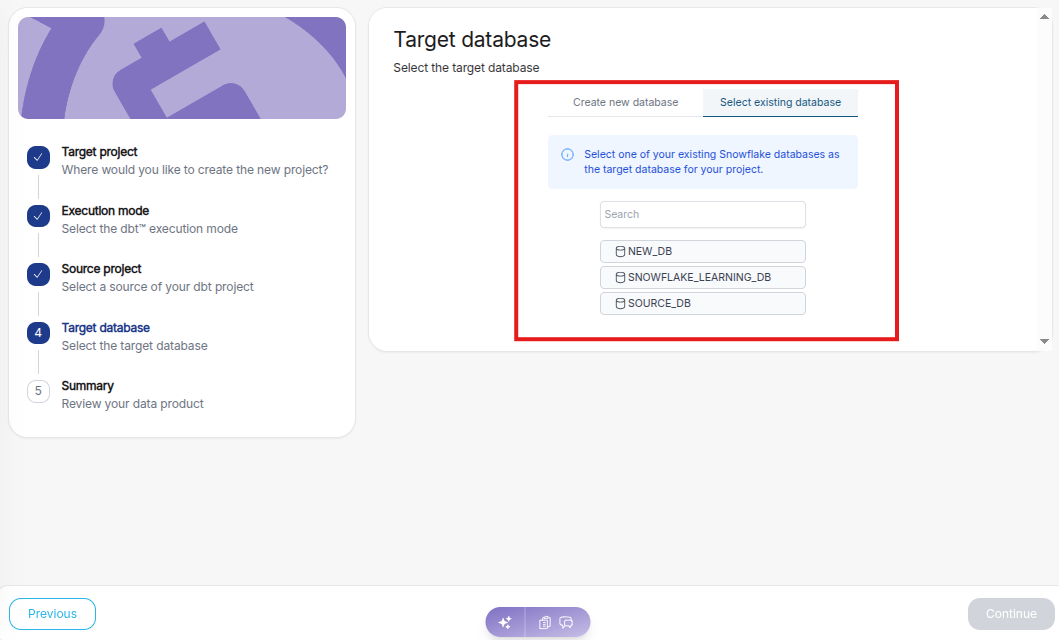Image resolution: width=1059 pixels, height=640 pixels.
Task: Click the SOURCE_DB database icon
Action: click(620, 303)
